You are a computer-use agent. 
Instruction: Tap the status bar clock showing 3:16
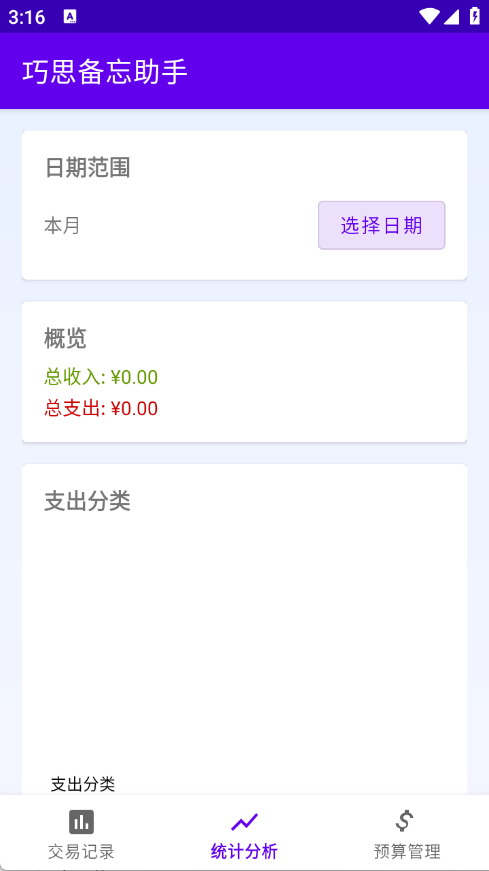click(x=27, y=17)
